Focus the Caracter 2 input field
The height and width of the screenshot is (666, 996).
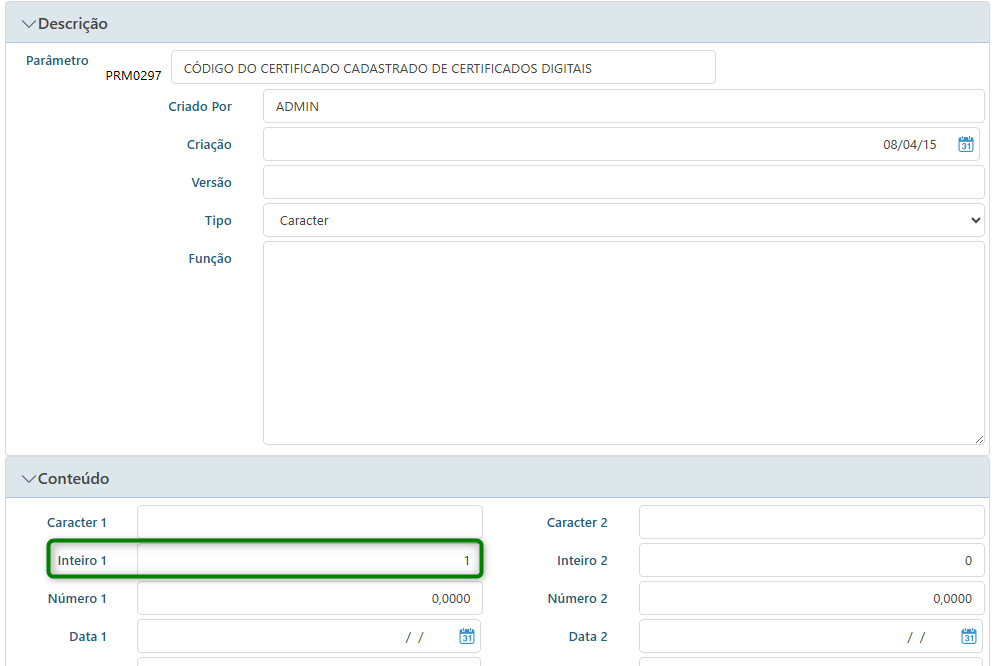pyautogui.click(x=811, y=523)
